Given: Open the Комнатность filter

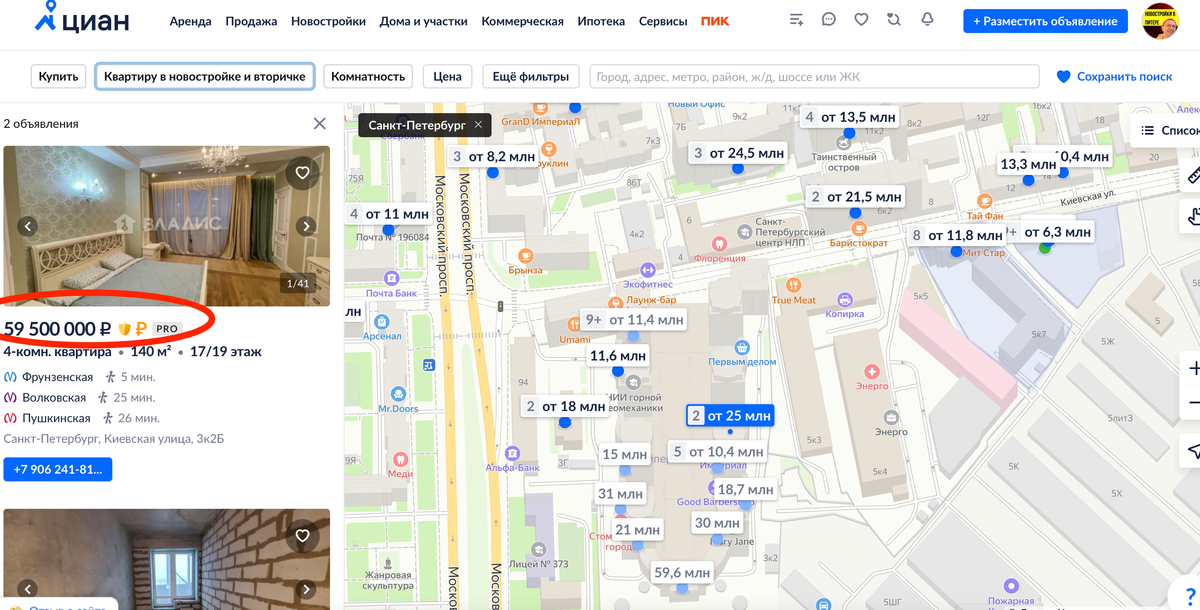Looking at the screenshot, I should [368, 76].
